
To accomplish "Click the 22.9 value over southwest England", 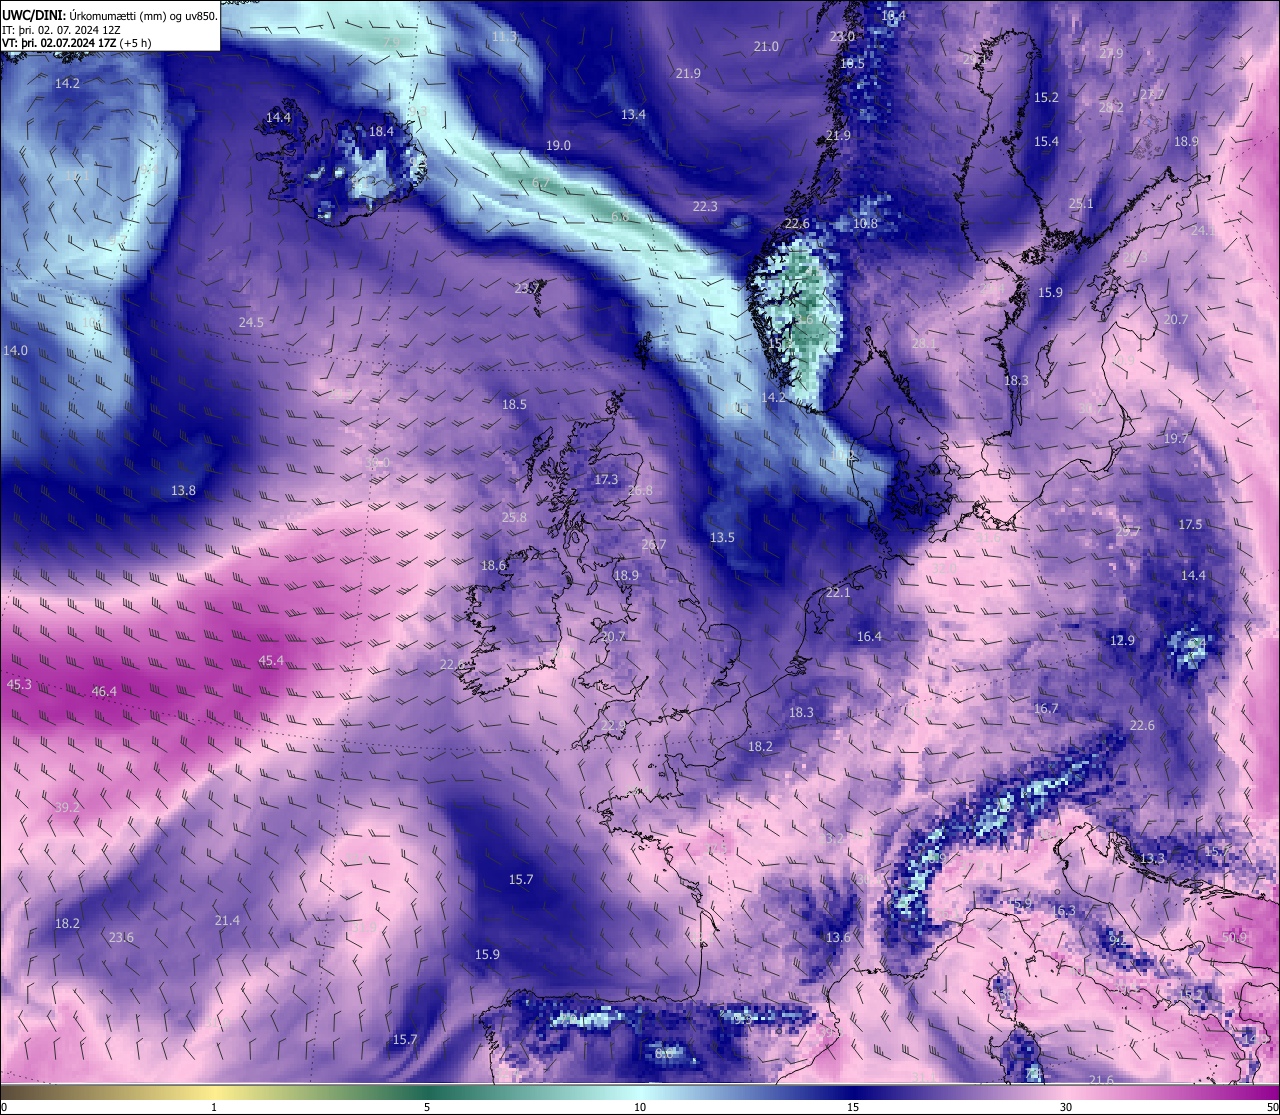I will pyautogui.click(x=613, y=725).
